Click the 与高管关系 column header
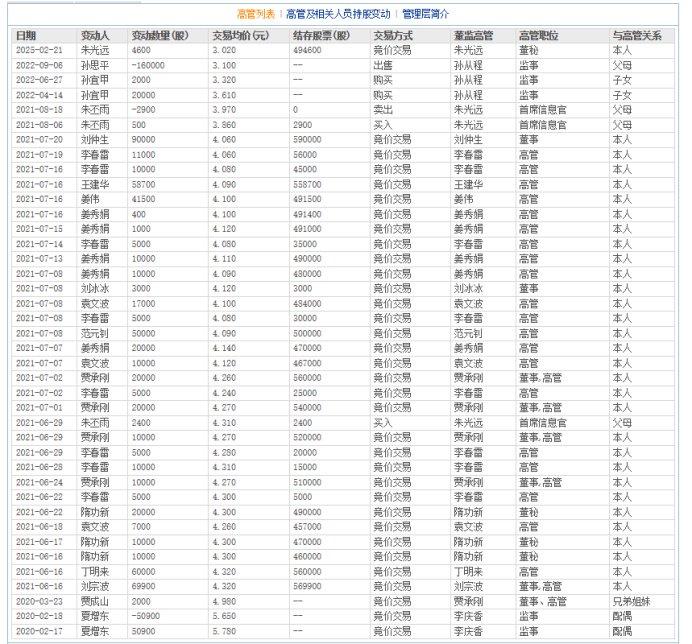The height and width of the screenshot is (644, 692). pos(637,35)
